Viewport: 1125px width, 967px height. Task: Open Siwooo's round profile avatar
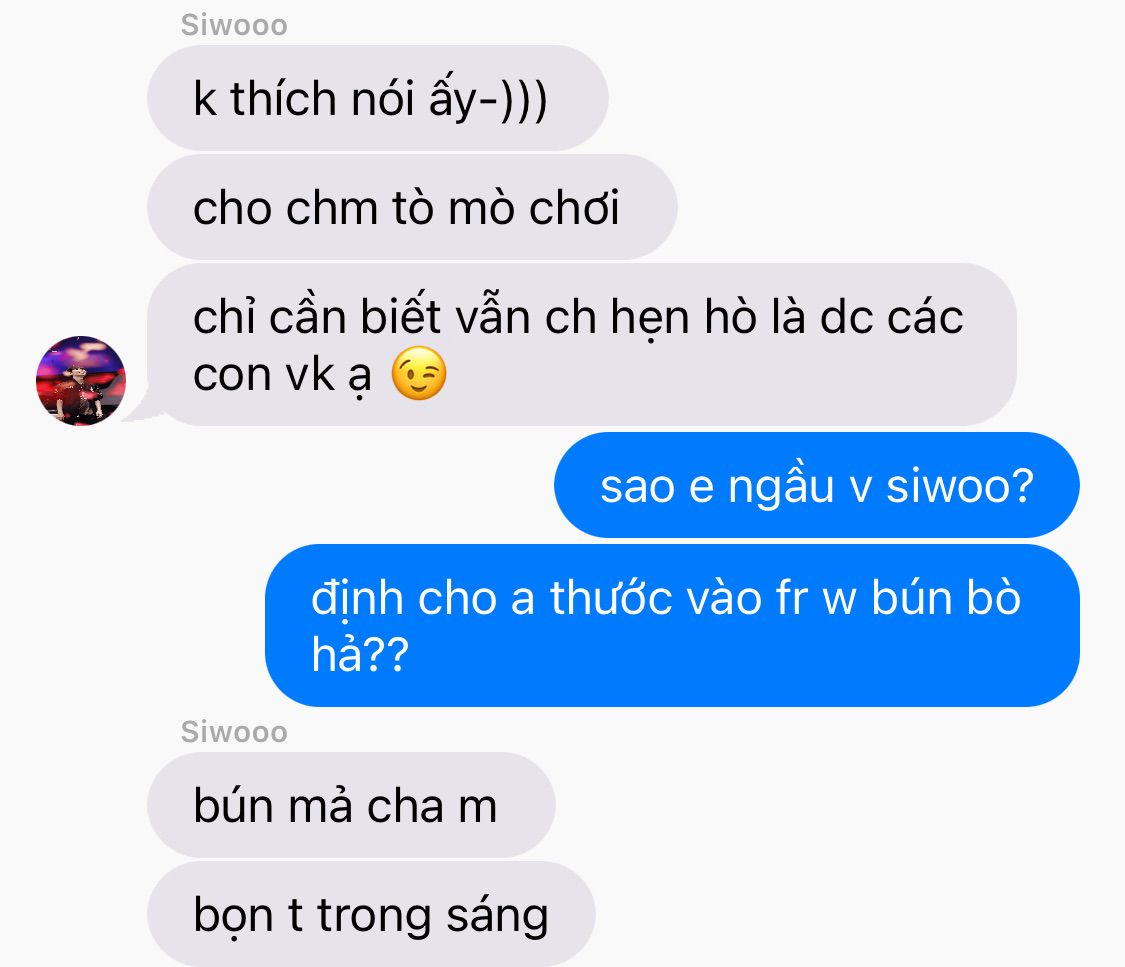(81, 380)
